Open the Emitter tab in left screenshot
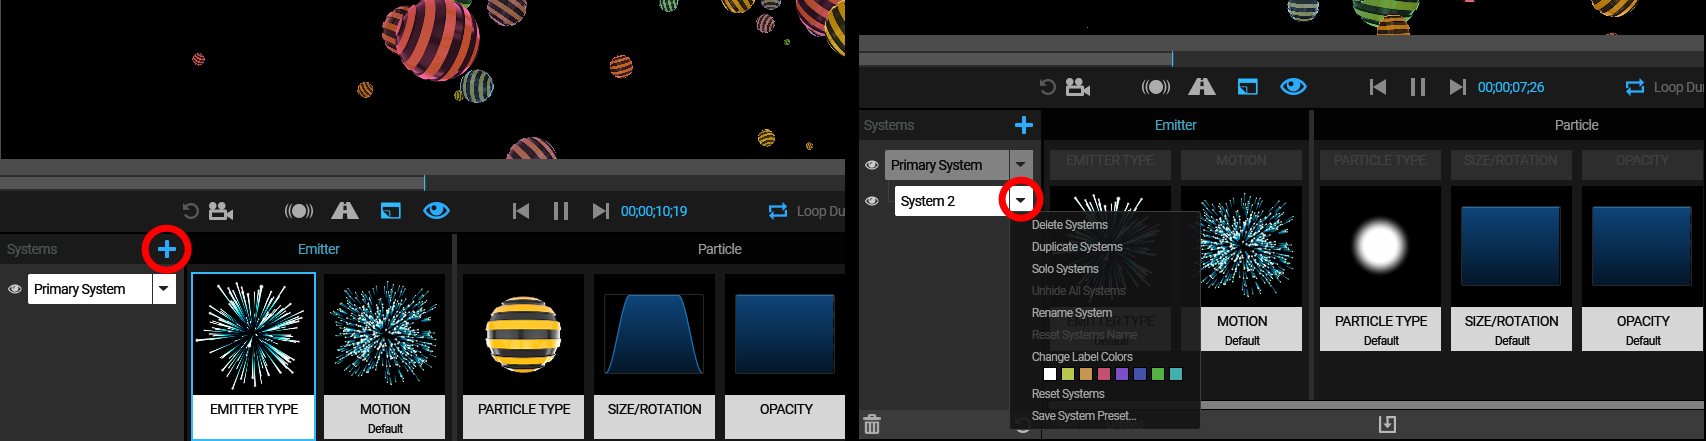Screen dimensions: 1706x441 [319, 249]
